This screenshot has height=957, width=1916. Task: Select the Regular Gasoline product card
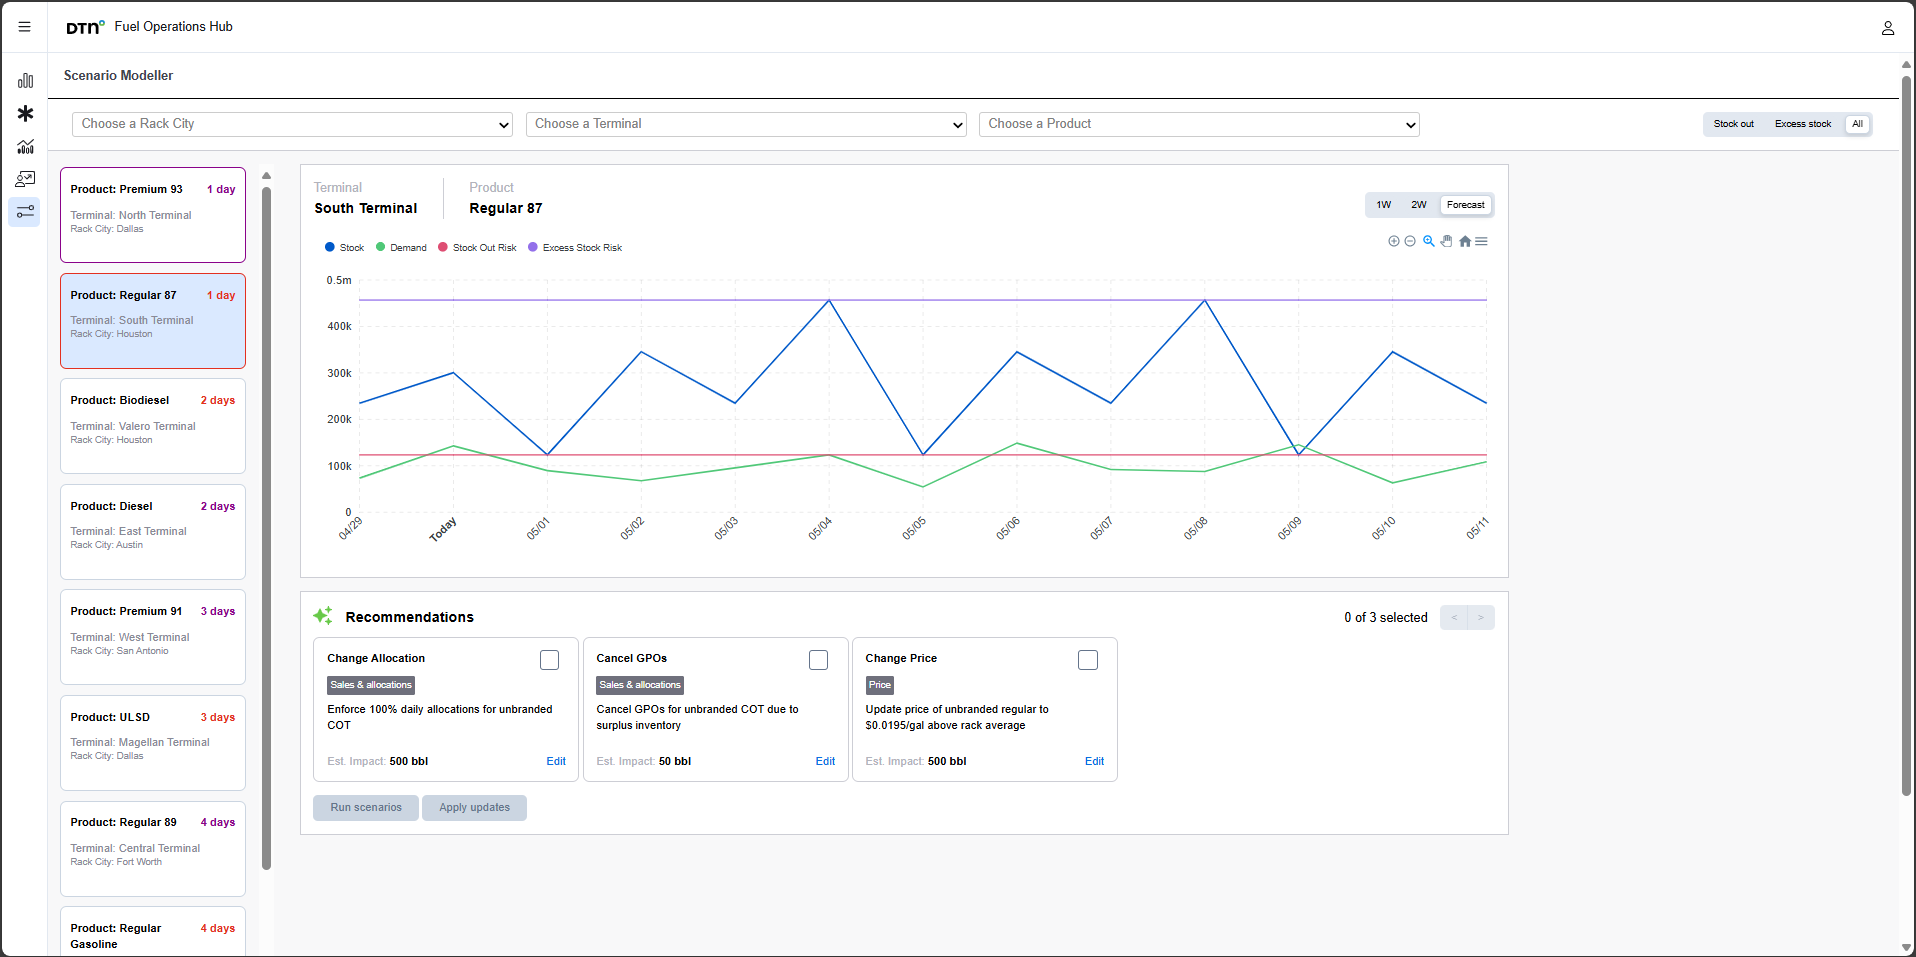(153, 932)
